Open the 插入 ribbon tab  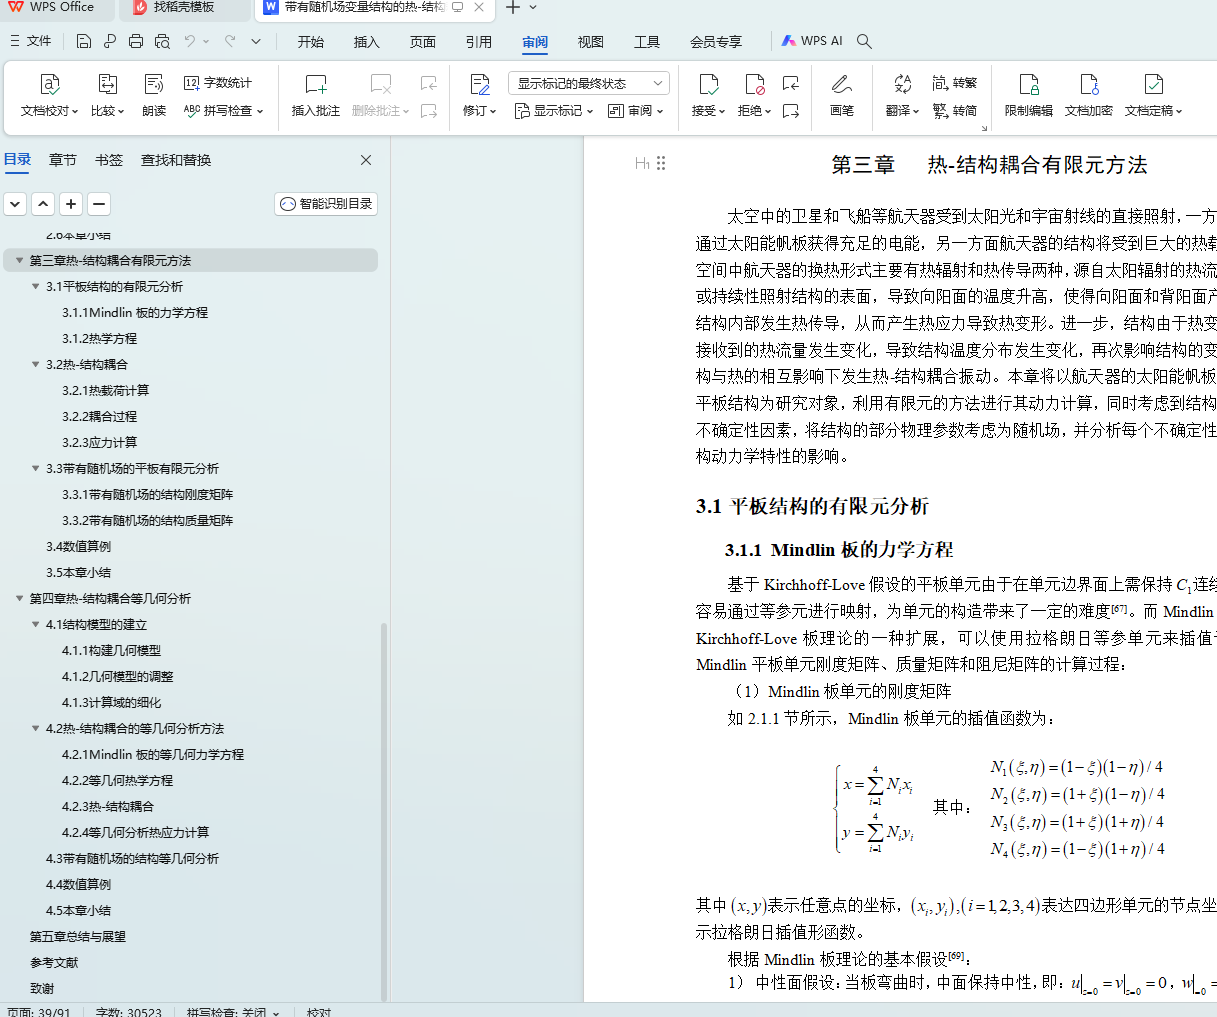[367, 41]
